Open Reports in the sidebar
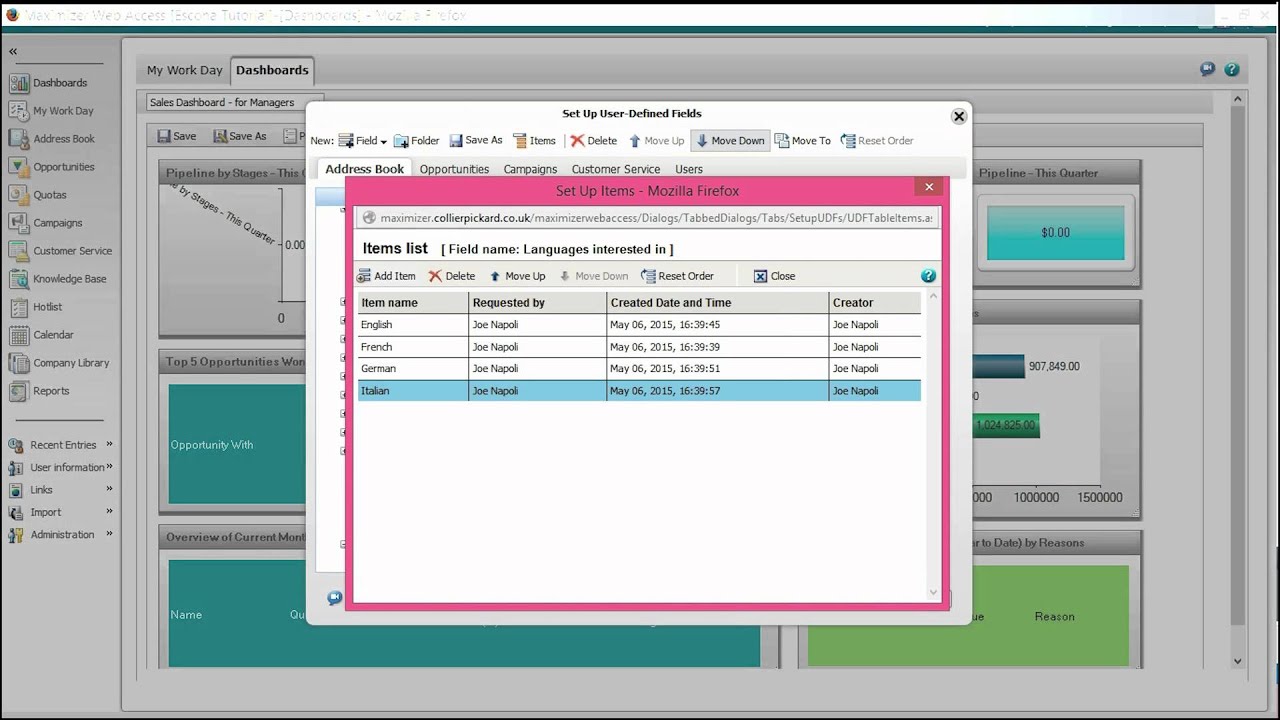Screen dimensions: 1280x720 click(40, 391)
